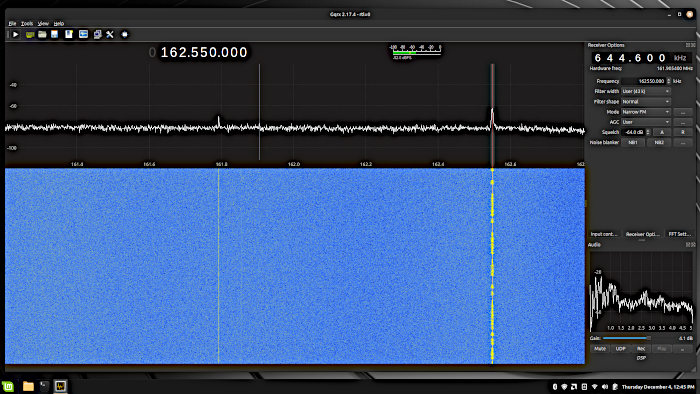Click the Squelch value field
The height and width of the screenshot is (394, 700).
point(633,132)
